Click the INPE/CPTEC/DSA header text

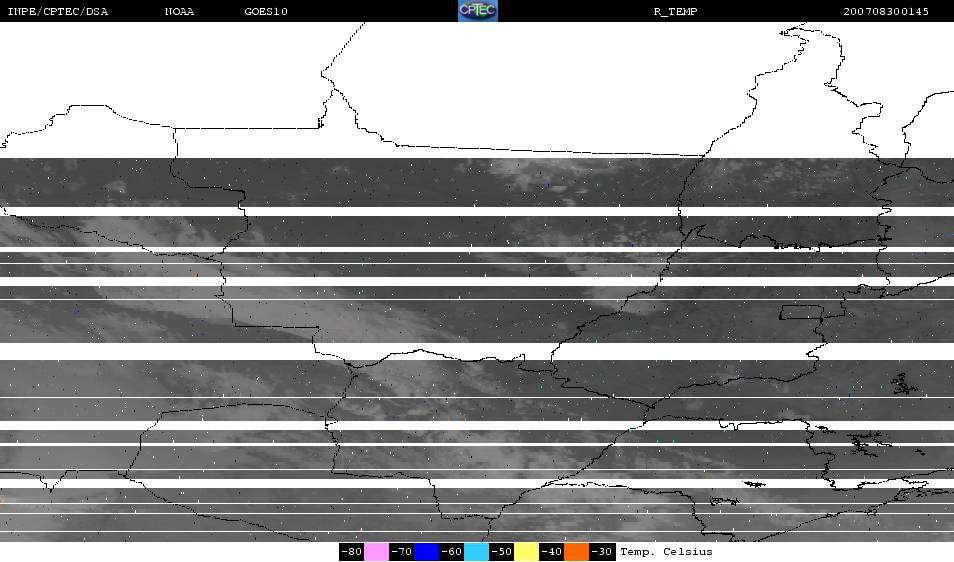point(58,12)
